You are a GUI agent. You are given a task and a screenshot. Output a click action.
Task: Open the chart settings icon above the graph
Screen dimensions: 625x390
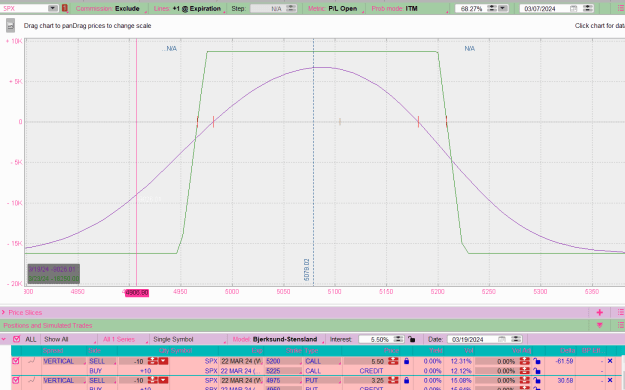10,26
